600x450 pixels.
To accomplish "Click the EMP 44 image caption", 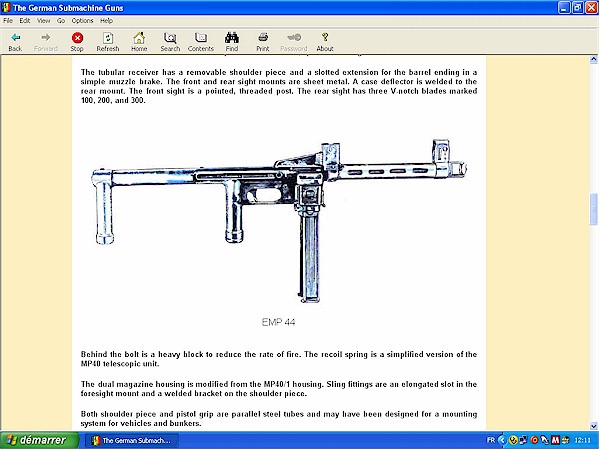I will tap(278, 322).
